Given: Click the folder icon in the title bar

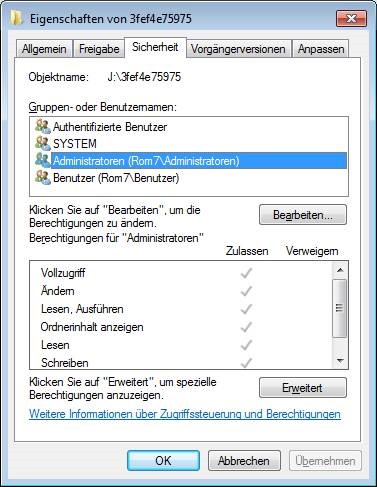Looking at the screenshot, I should (16, 18).
